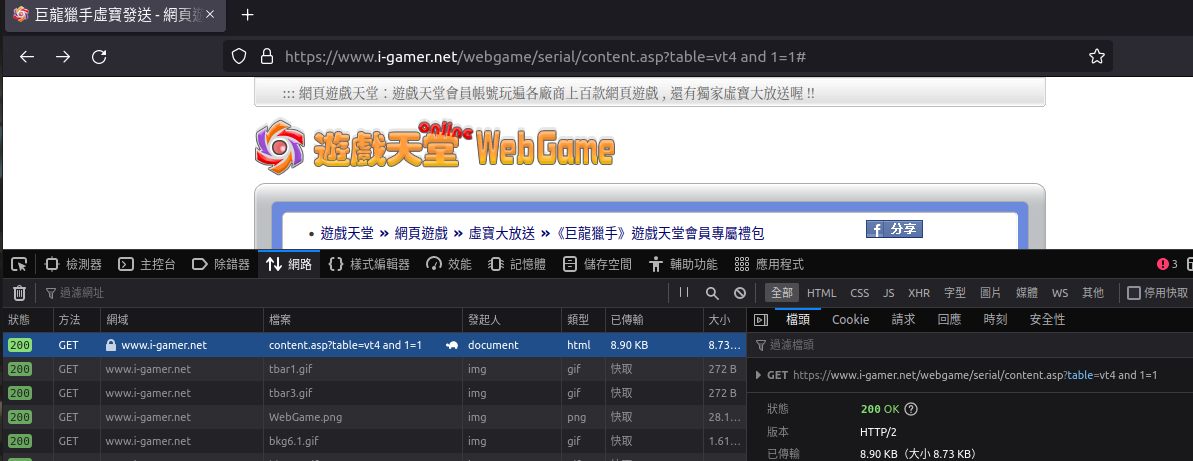Click the padlock site security icon
The height and width of the screenshot is (461, 1193).
point(266,56)
